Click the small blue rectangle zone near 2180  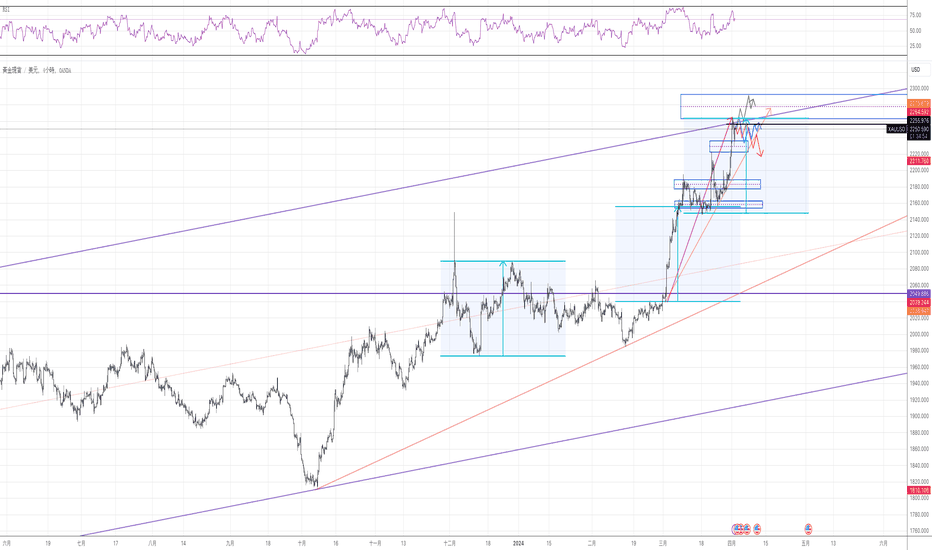pyautogui.click(x=717, y=184)
